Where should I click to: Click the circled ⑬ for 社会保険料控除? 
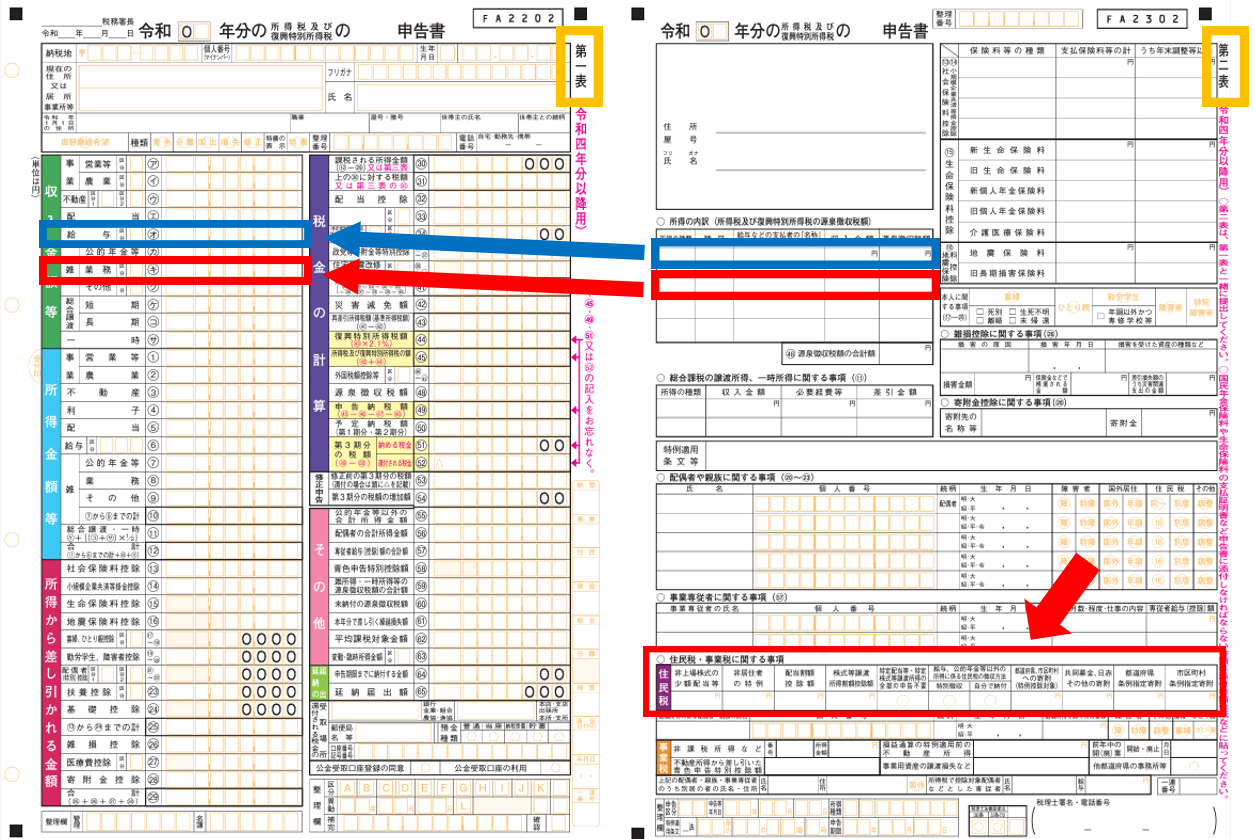(x=154, y=567)
